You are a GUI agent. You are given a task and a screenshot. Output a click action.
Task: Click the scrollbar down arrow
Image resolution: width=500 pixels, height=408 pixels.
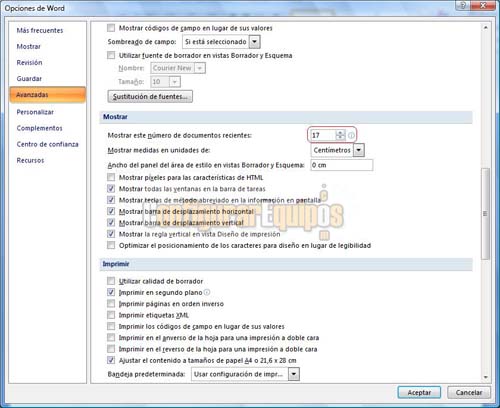tap(486, 377)
